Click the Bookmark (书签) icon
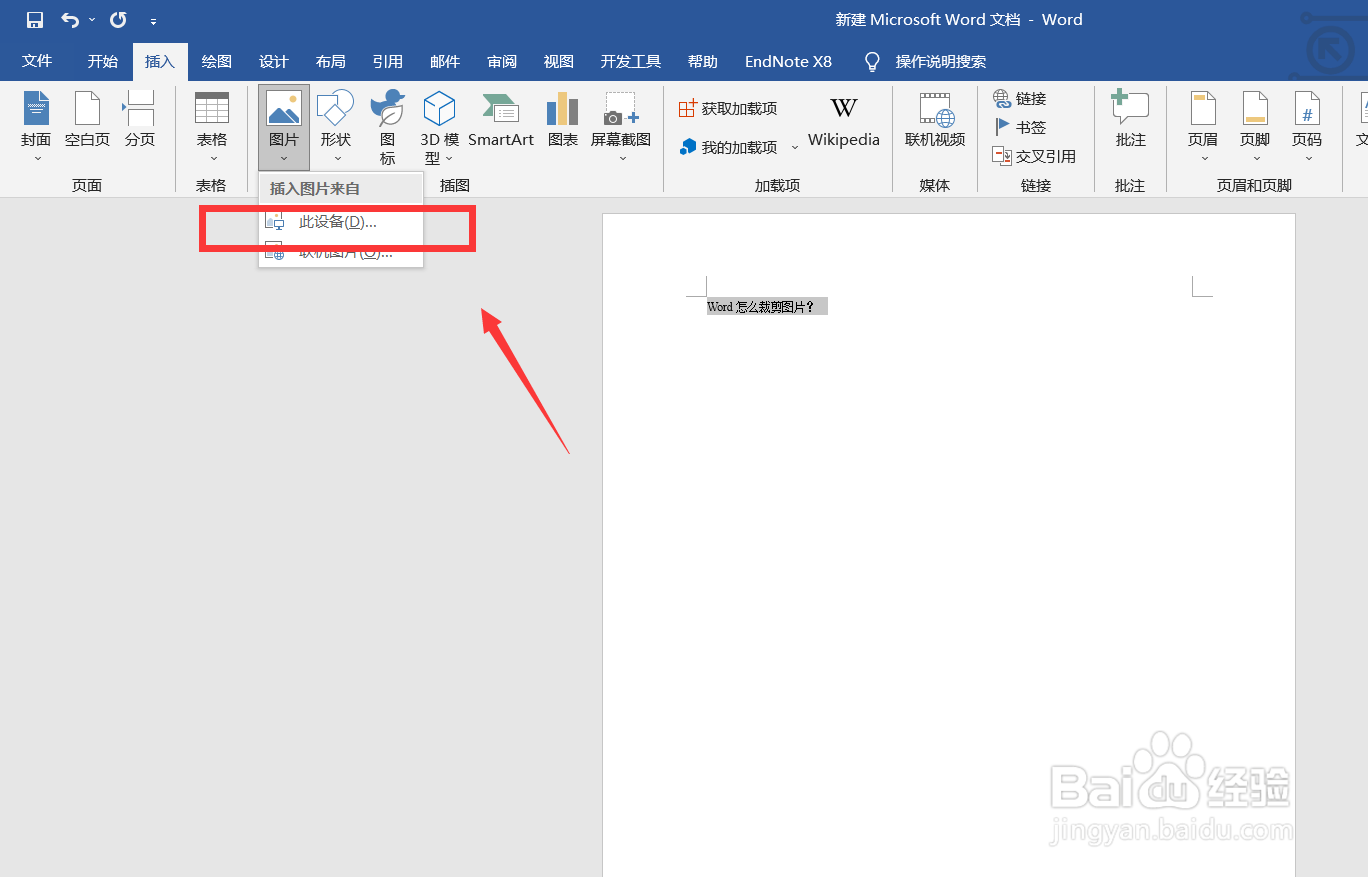Screen dimensions: 1368x877 point(1020,127)
